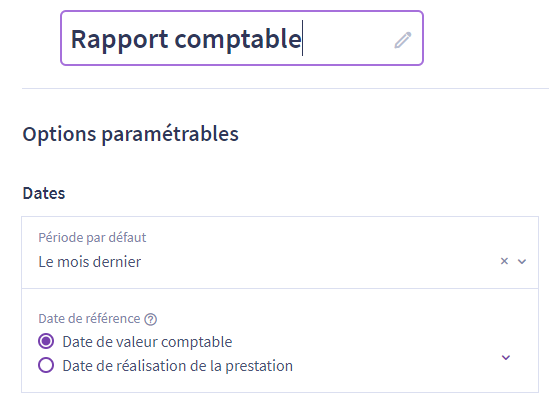549x407 pixels.
Task: Click the "Date de référence" label text
Action: point(89,318)
